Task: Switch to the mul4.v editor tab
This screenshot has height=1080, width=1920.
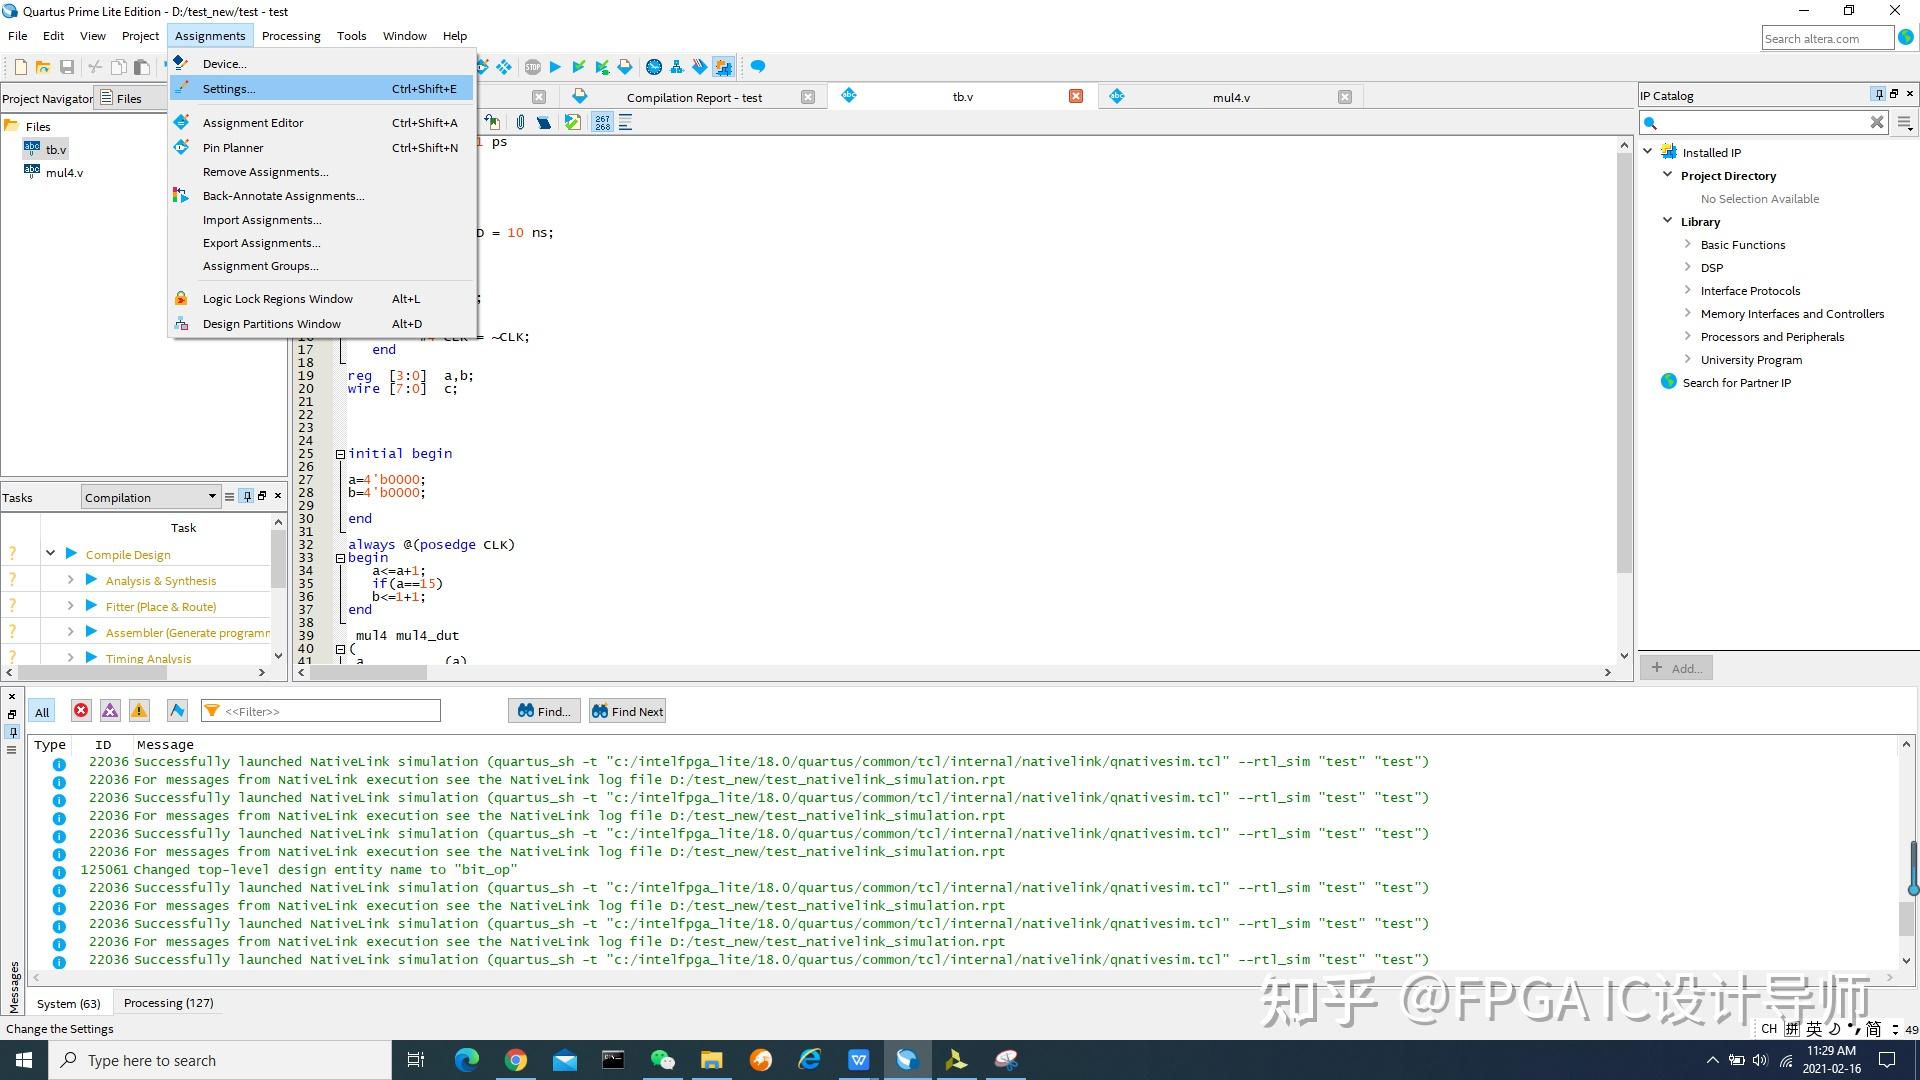Action: (1231, 97)
